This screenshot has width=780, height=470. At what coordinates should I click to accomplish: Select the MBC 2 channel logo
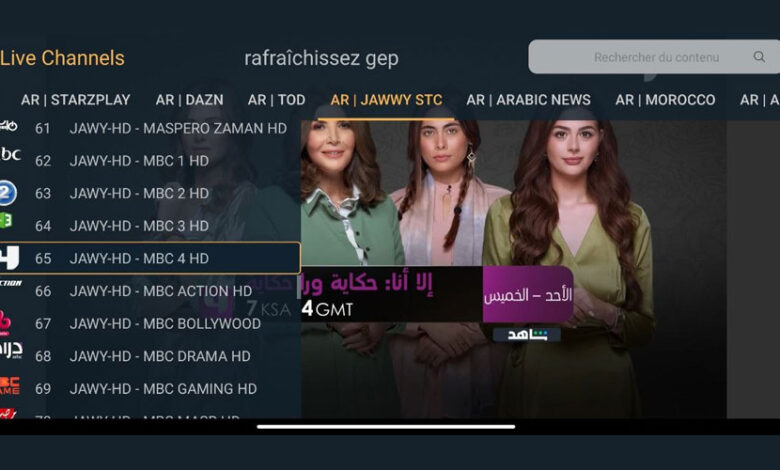tap(7, 193)
